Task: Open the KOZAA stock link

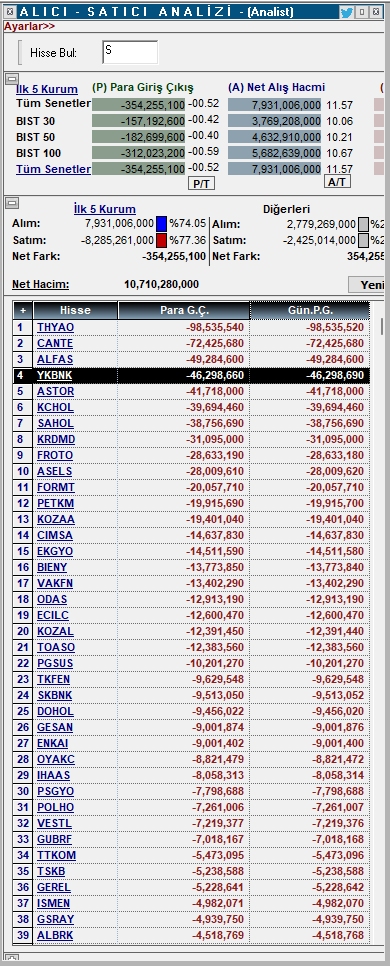Action: tap(56, 519)
